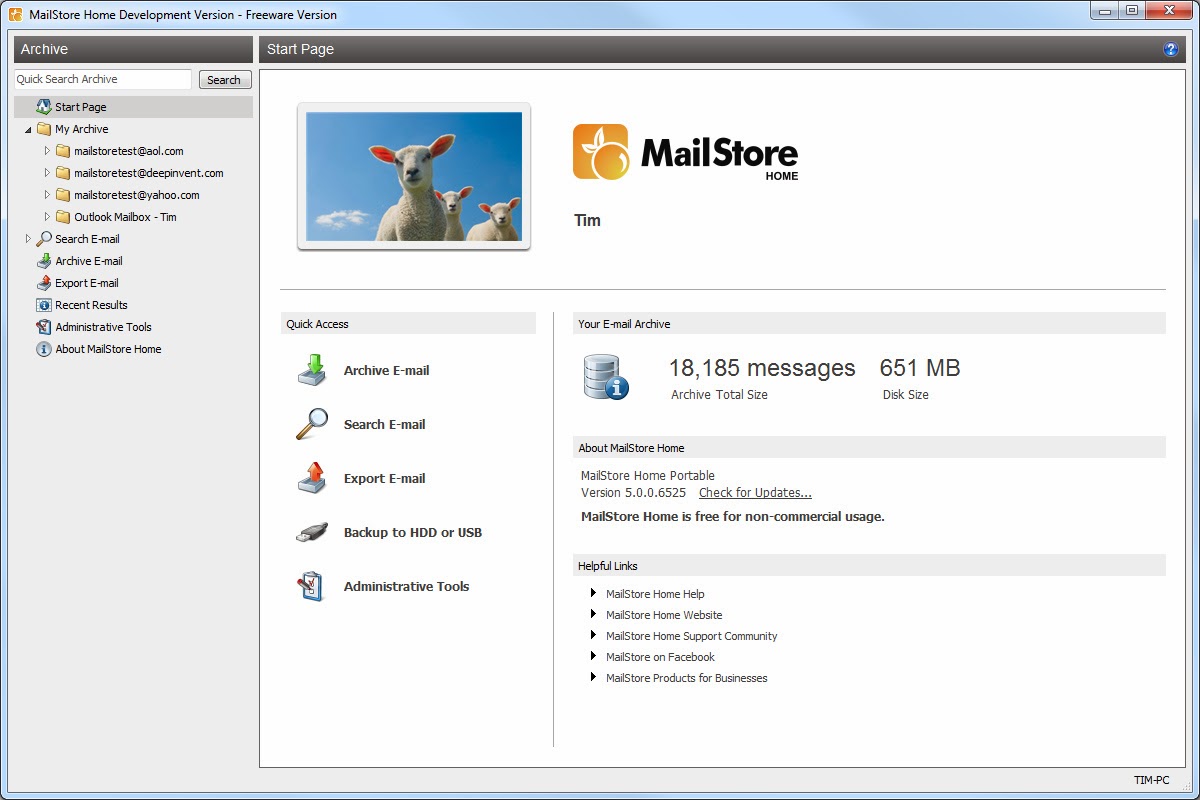Expand the Outlook Mailbox - Tim folder
Image resolution: width=1200 pixels, height=800 pixels.
(47, 217)
